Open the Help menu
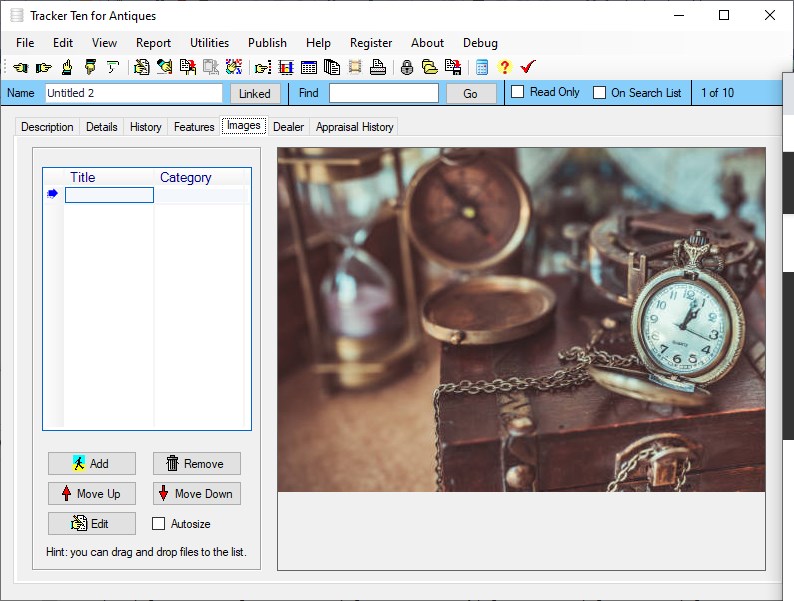Viewport: 794px width, 601px height. [319, 43]
